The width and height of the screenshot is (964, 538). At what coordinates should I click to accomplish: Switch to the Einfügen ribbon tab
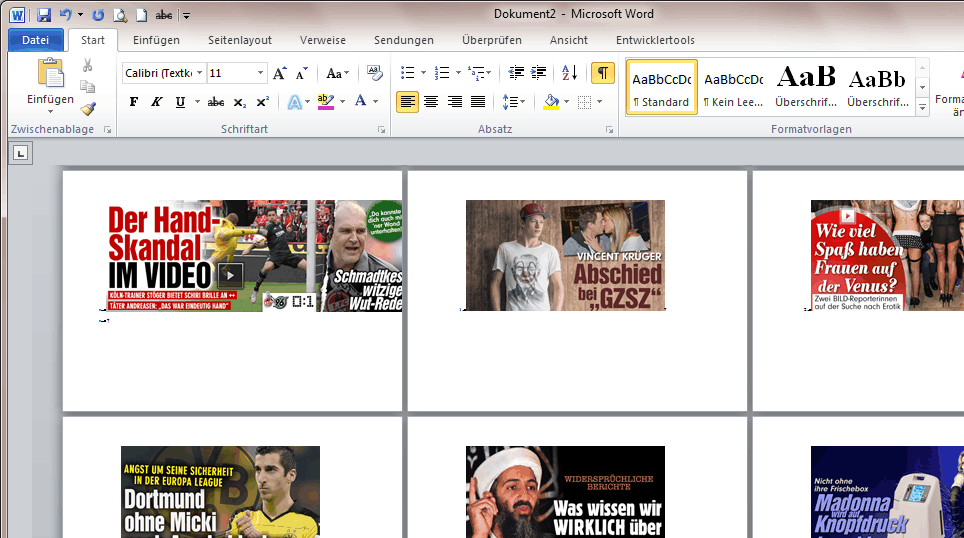coord(156,40)
